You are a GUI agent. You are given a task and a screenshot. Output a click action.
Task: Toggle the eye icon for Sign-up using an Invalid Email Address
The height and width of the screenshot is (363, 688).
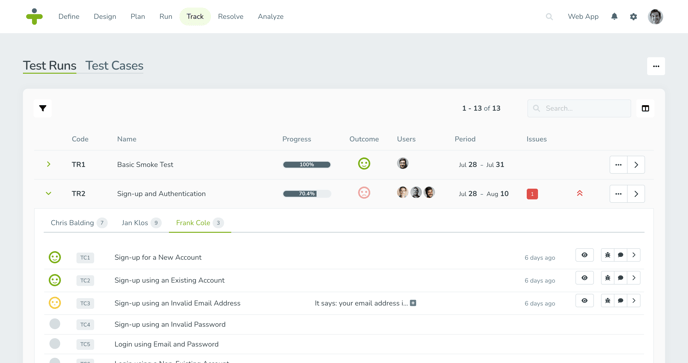584,301
